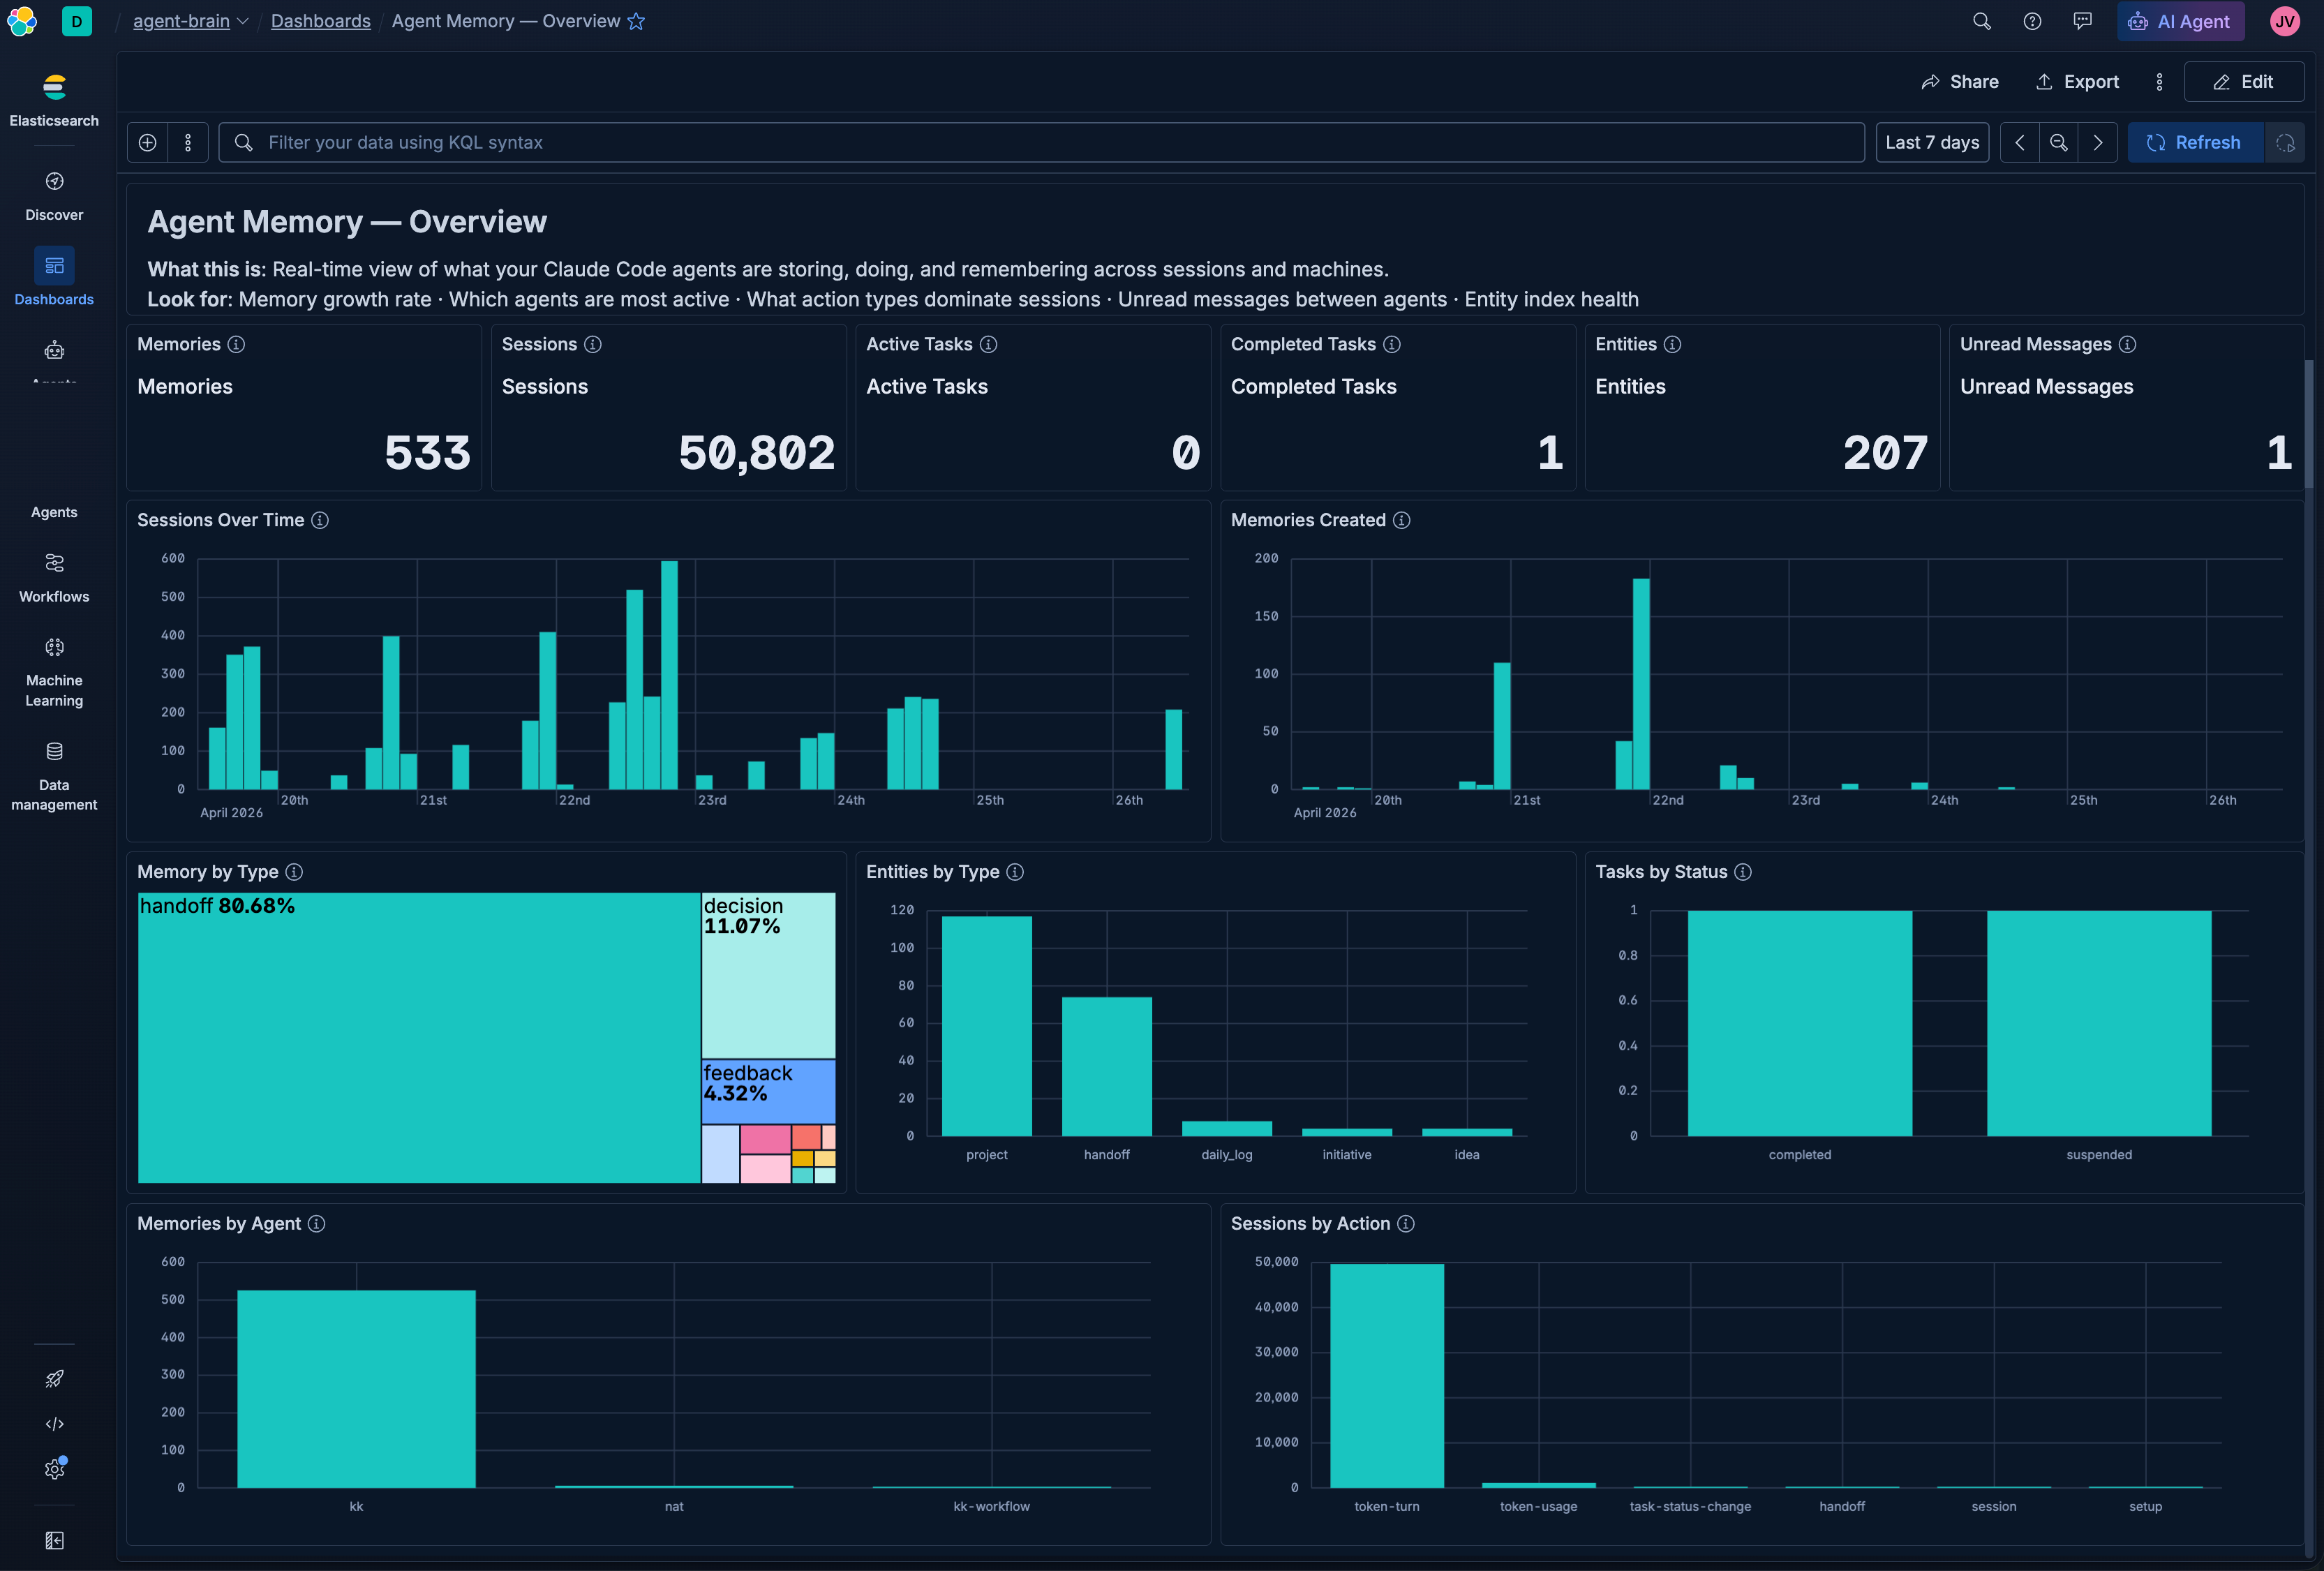Open more actions next to Export
2324x1571 pixels.
pyautogui.click(x=2159, y=82)
